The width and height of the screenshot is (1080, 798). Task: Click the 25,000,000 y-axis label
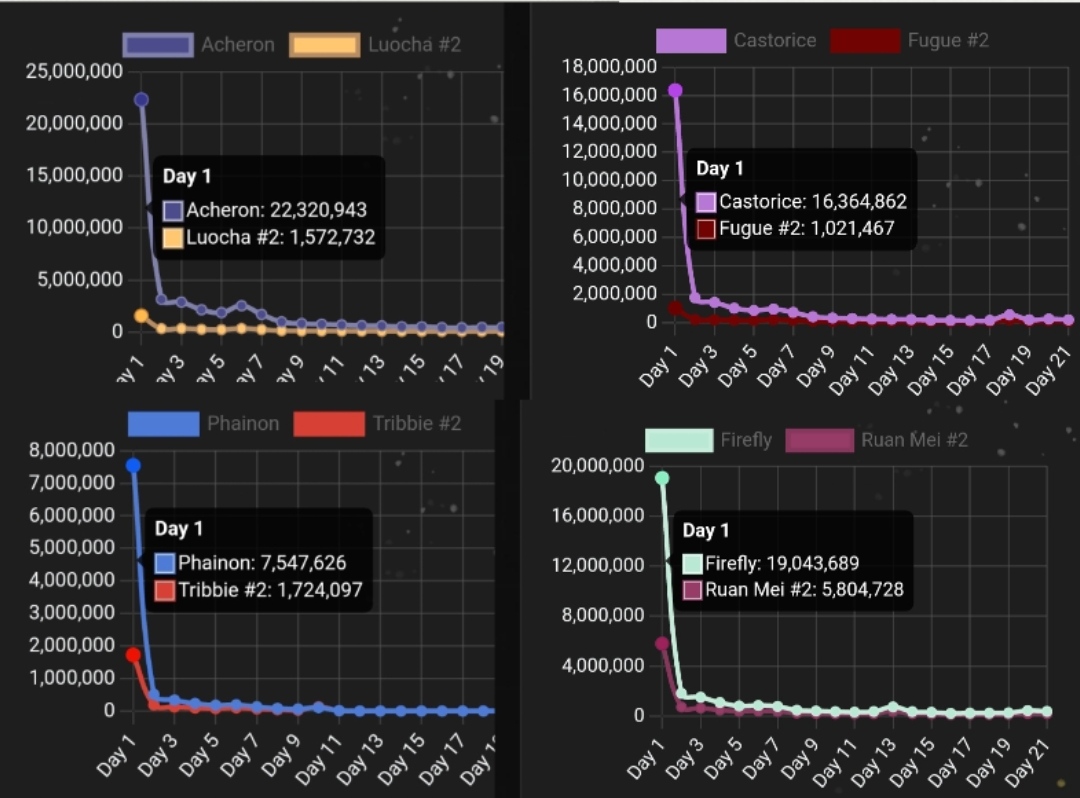pos(74,71)
